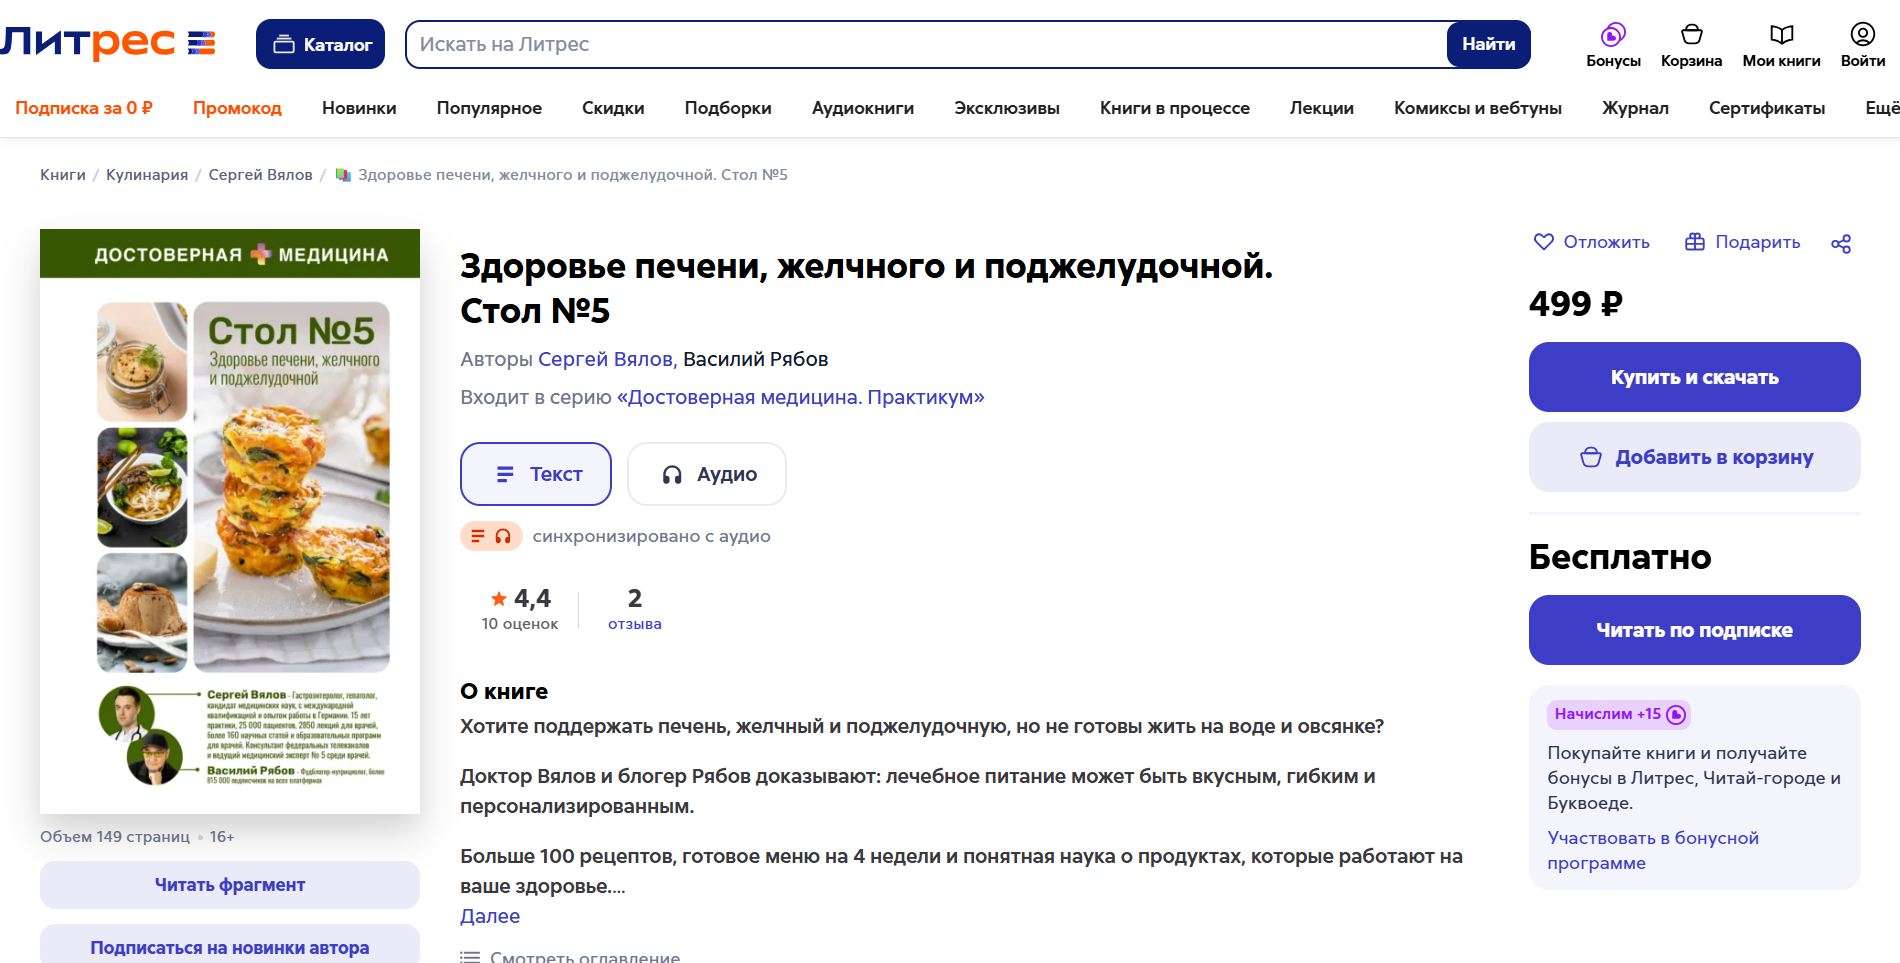Viewport: 1900px width, 963px height.
Task: Switch to the Аудио format tab
Action: point(707,474)
